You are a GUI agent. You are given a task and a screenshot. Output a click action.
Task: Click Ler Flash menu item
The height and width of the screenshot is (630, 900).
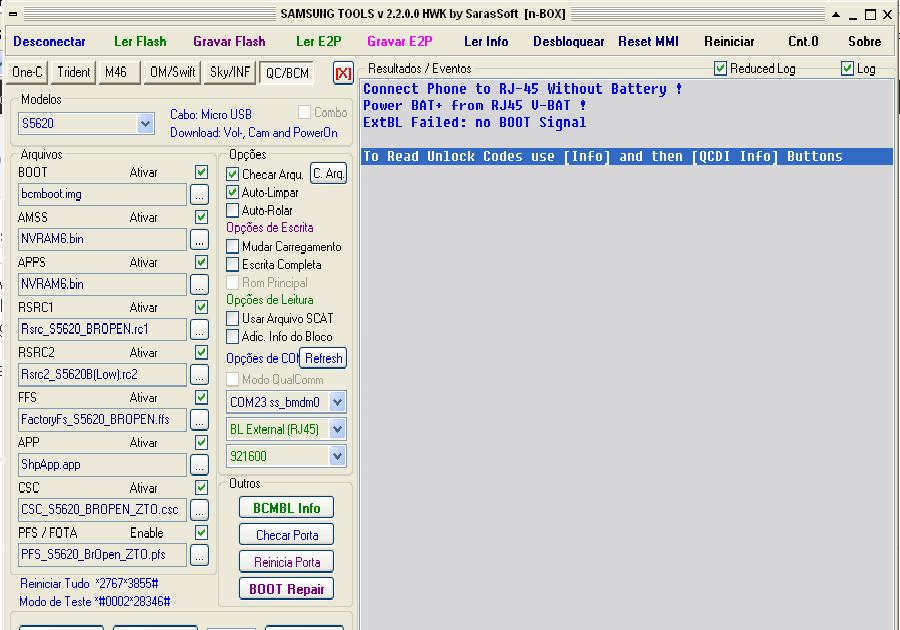[140, 41]
